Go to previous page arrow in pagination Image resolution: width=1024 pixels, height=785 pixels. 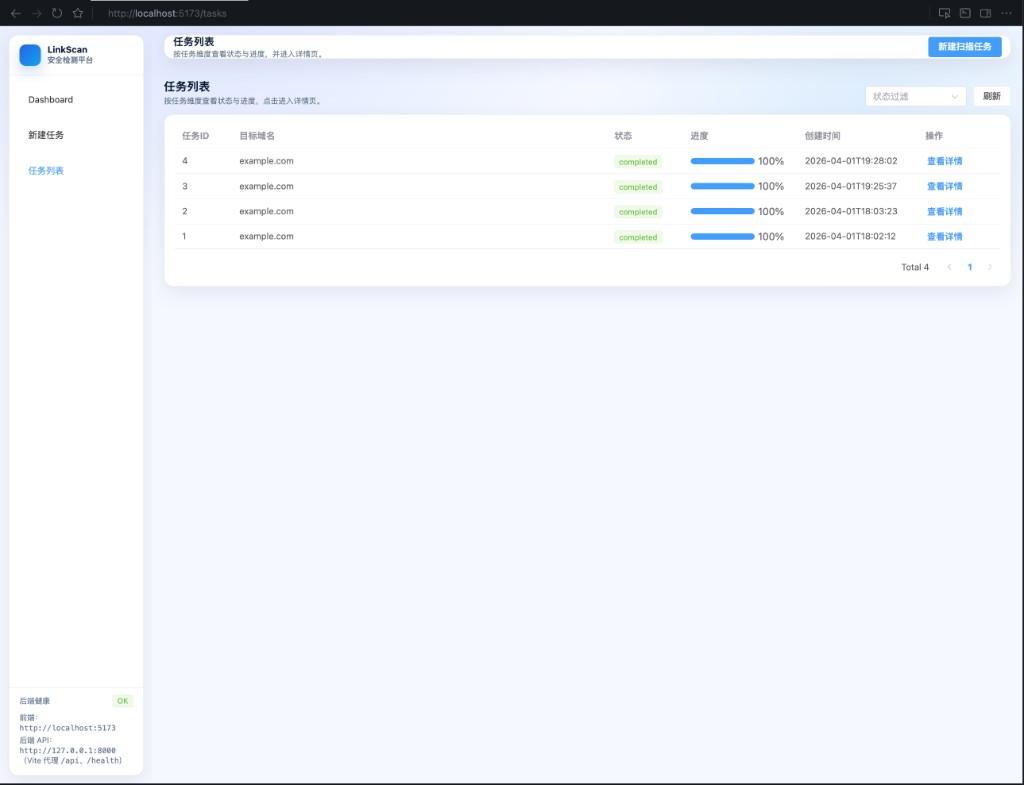coord(950,267)
